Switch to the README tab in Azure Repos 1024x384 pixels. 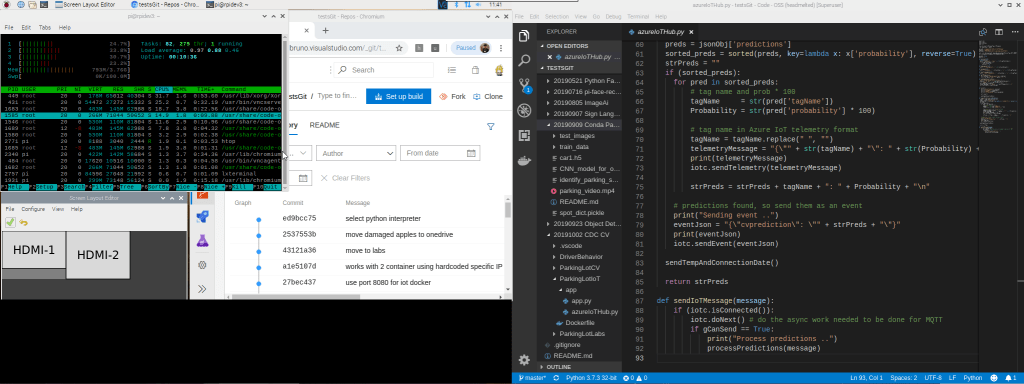pos(325,125)
